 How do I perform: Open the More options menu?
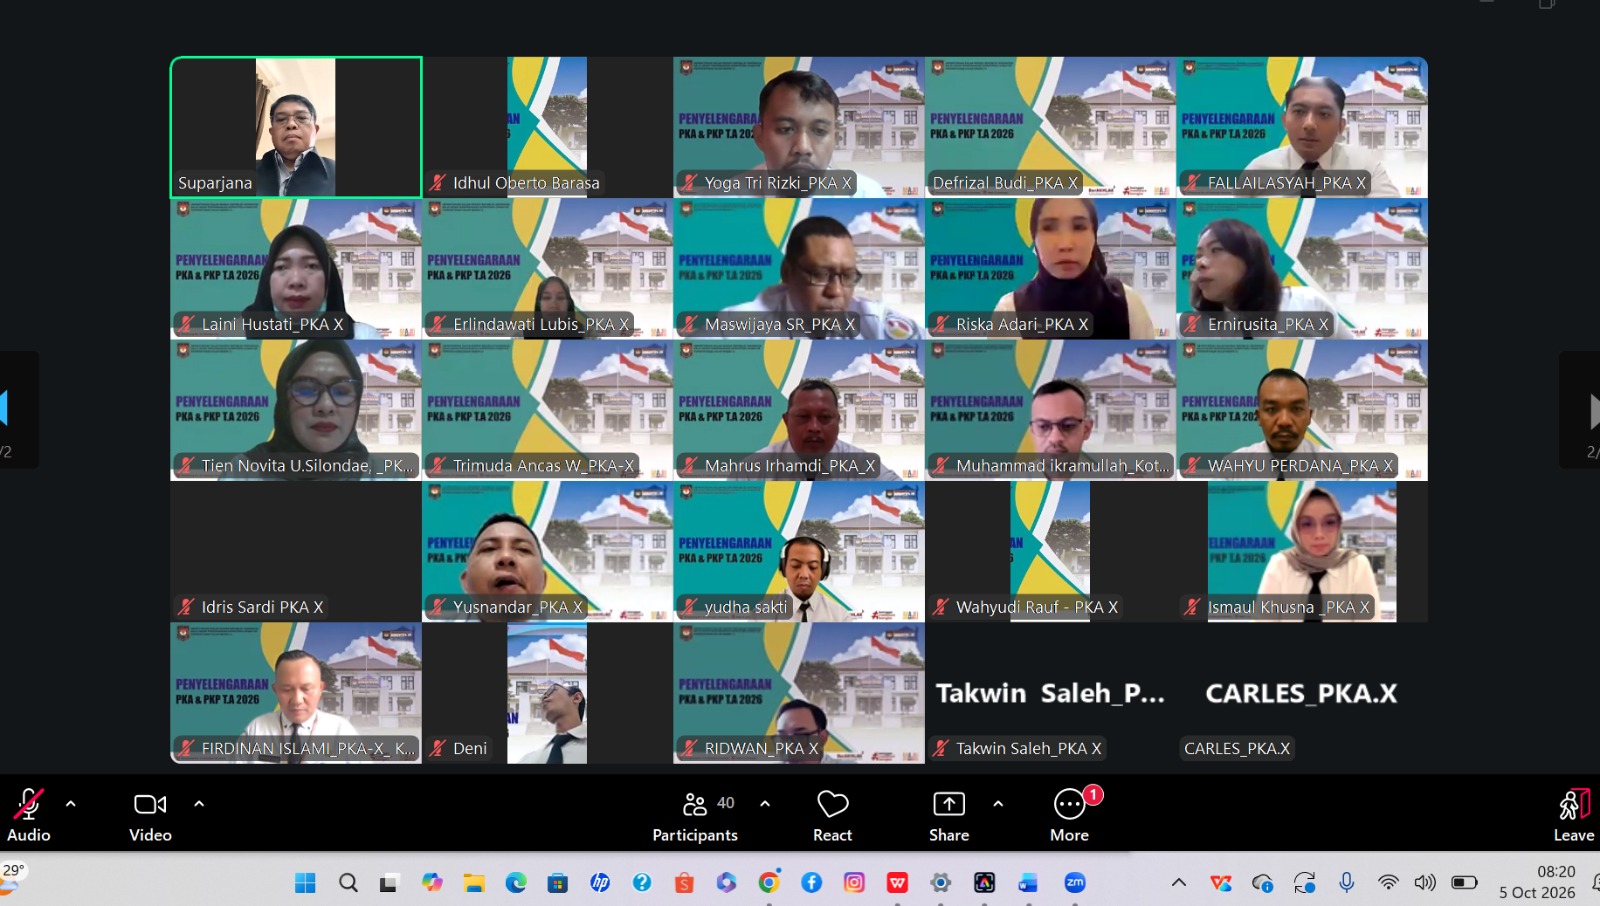pyautogui.click(x=1069, y=815)
